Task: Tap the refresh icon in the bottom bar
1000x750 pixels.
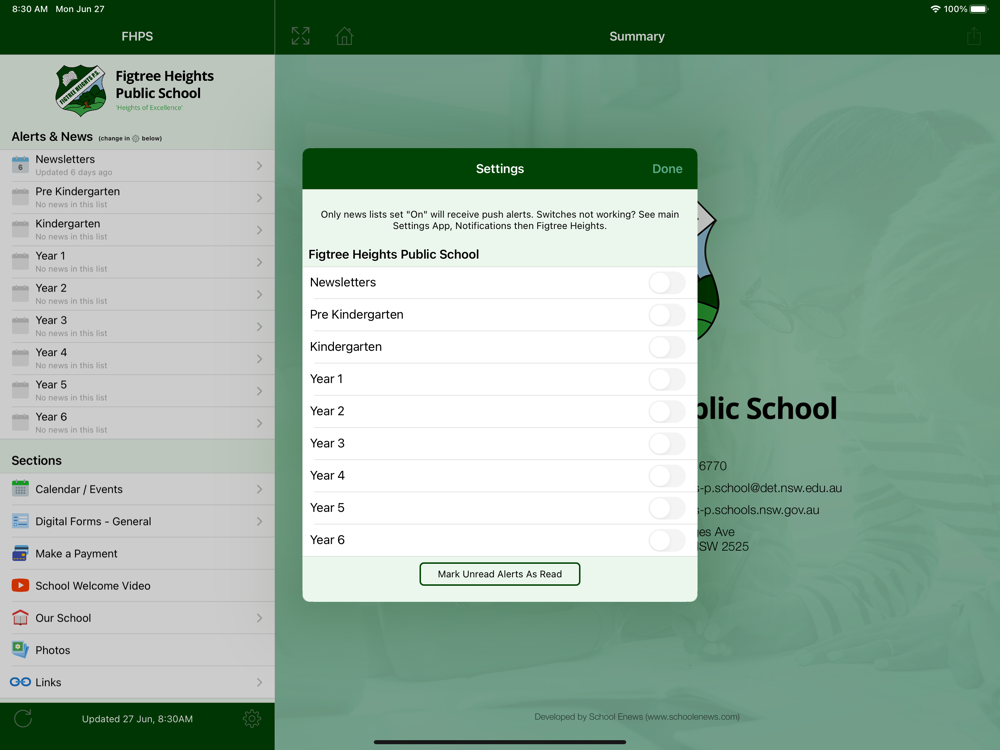Action: 23,719
